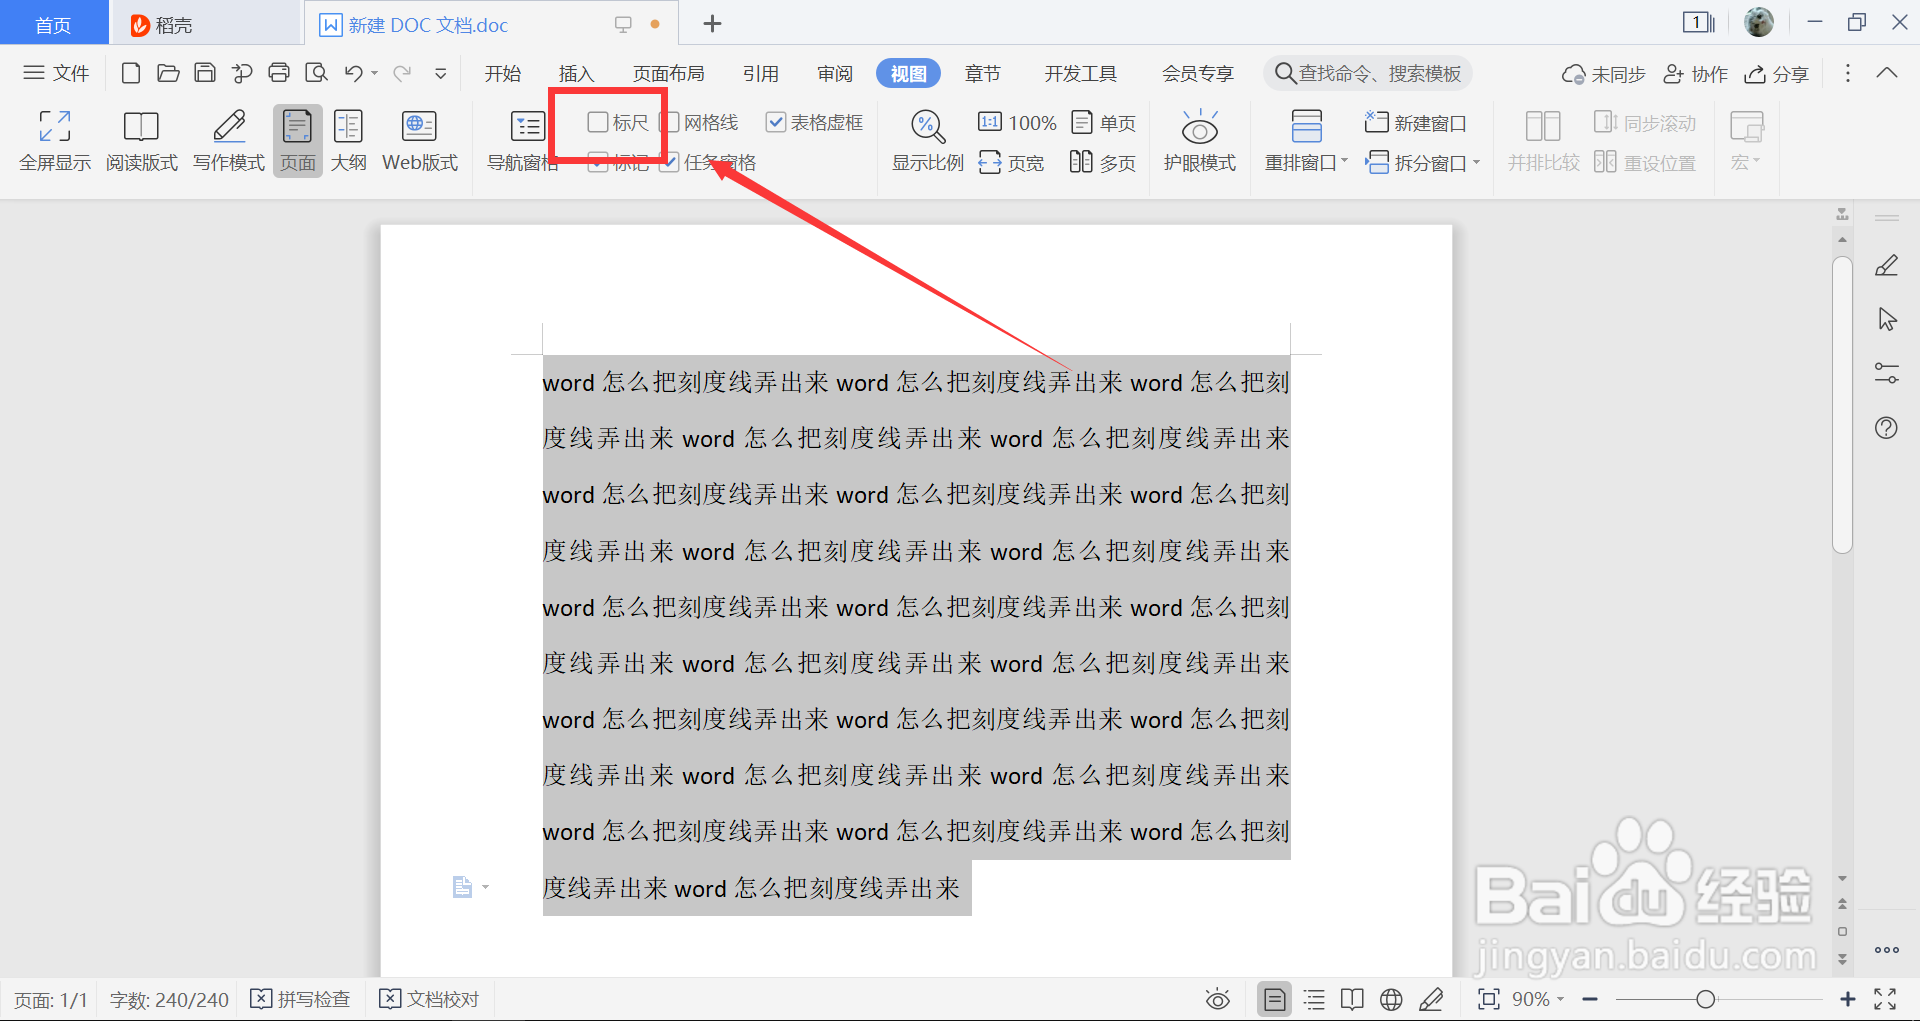Switch to Web layout (Web版式)
The height and width of the screenshot is (1021, 1920).
click(420, 141)
